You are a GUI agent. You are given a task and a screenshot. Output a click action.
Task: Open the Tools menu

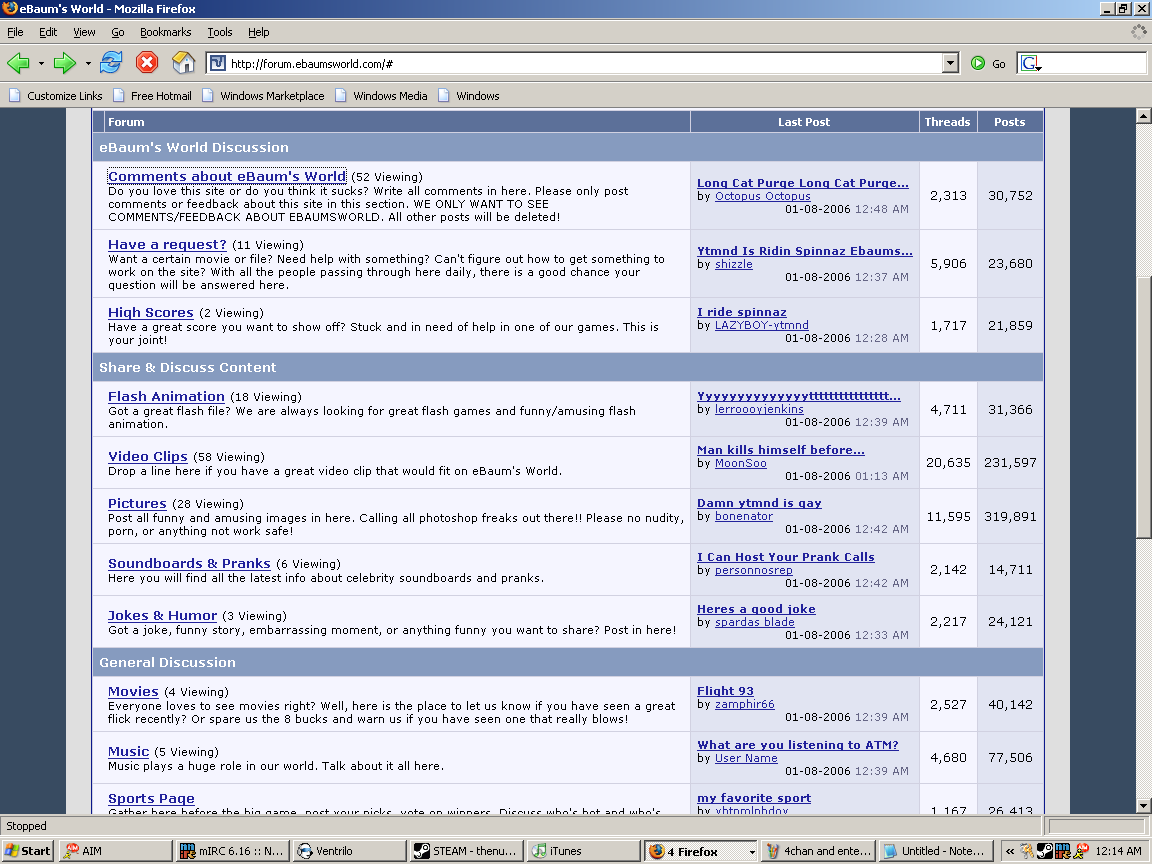coord(219,32)
